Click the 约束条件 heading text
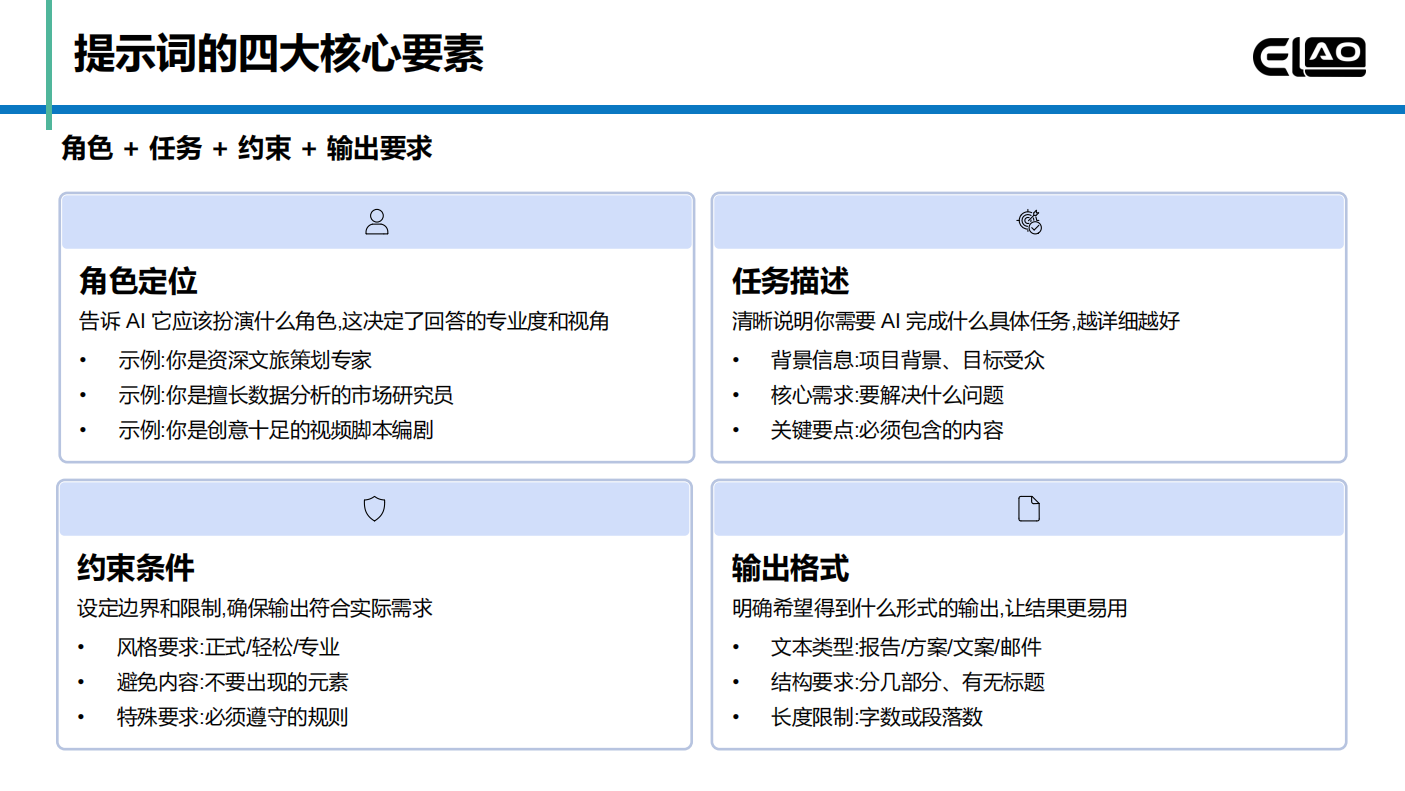Viewport: 1405px width, 791px height. coord(136,568)
